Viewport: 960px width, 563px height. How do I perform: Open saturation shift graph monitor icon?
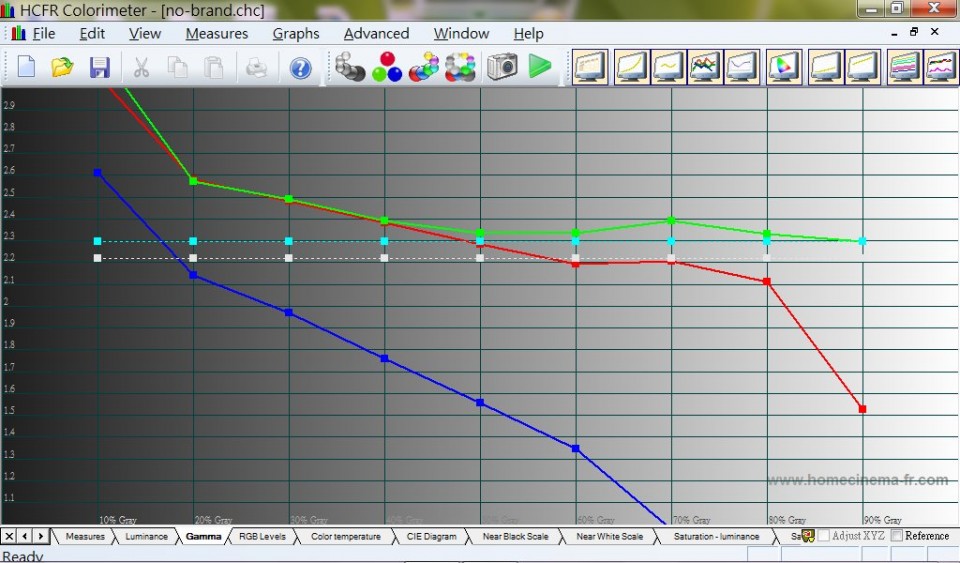942,66
